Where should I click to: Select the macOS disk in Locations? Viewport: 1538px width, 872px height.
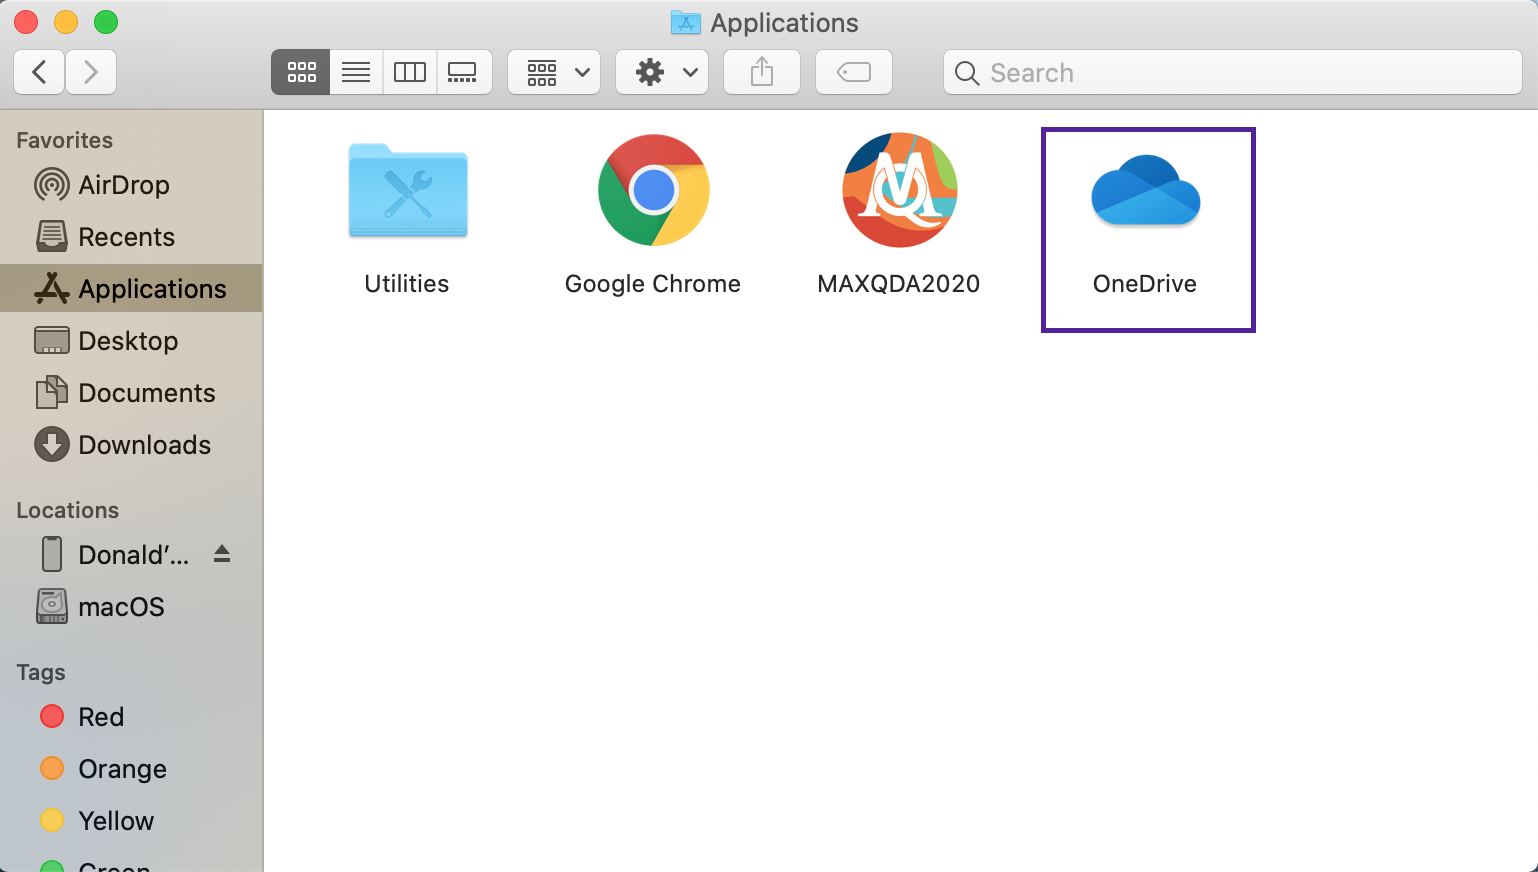[131, 607]
